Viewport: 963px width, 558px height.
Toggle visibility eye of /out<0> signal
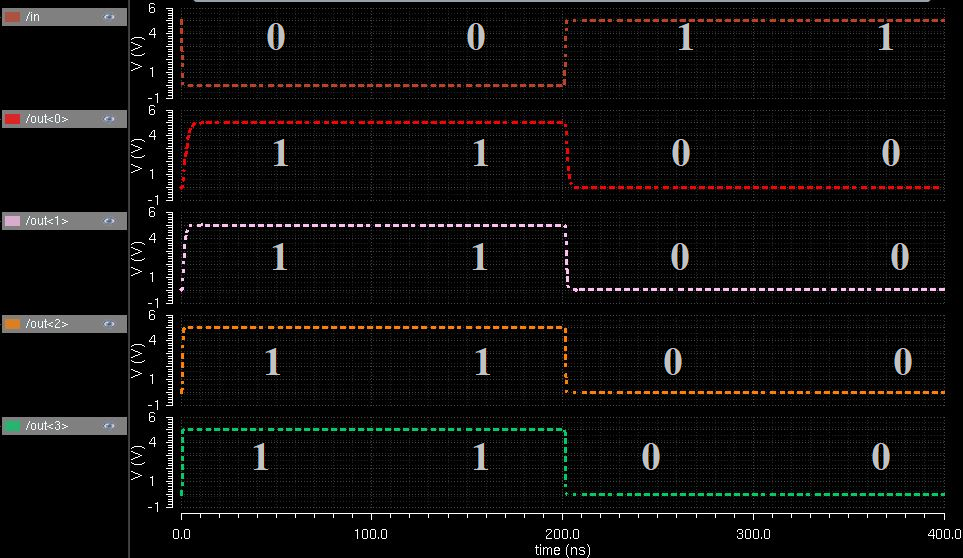click(109, 119)
